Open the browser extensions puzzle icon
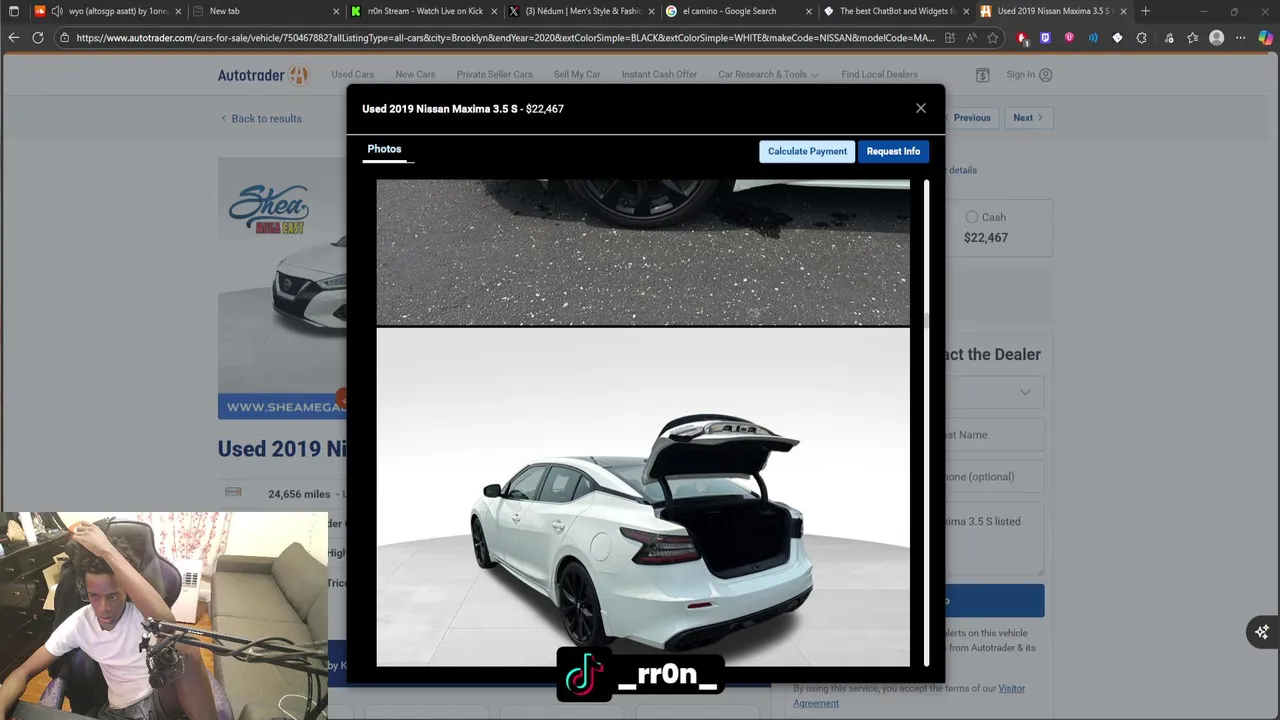The image size is (1280, 720). click(x=1141, y=38)
